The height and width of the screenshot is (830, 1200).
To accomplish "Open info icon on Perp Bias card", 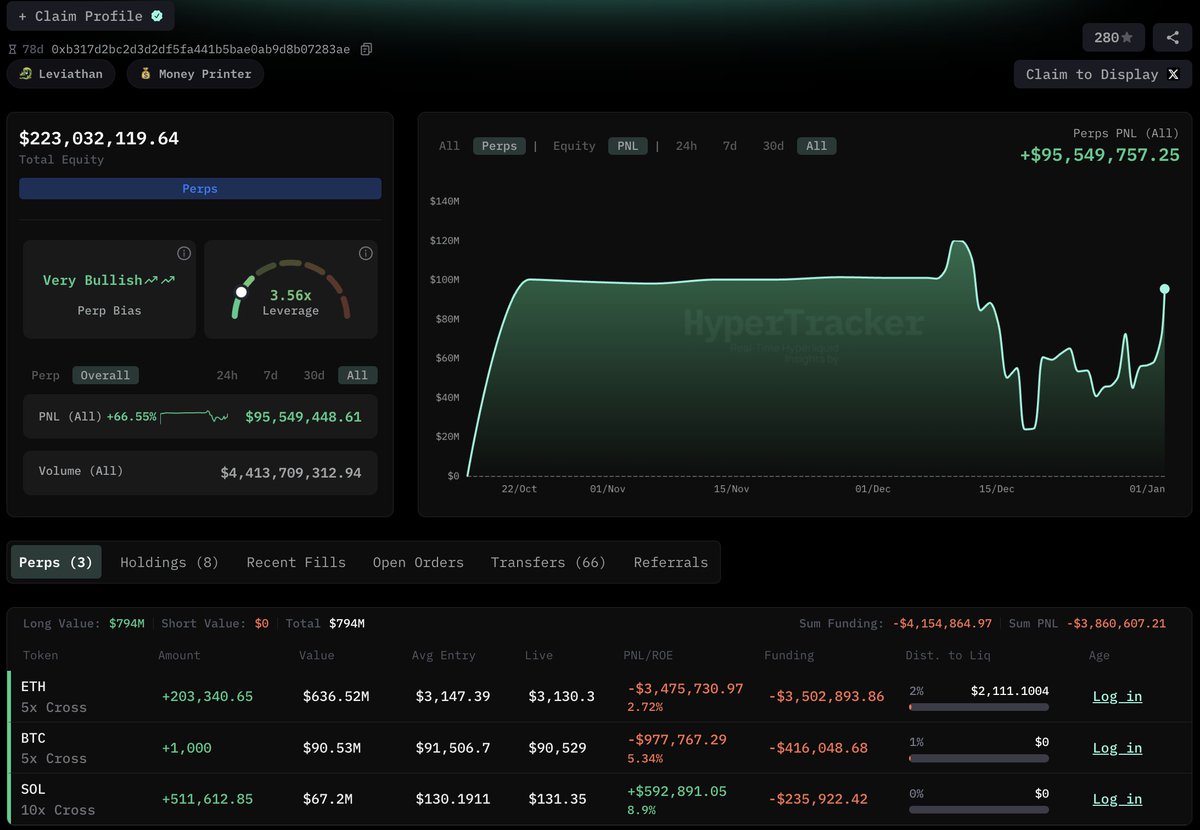I will point(184,253).
